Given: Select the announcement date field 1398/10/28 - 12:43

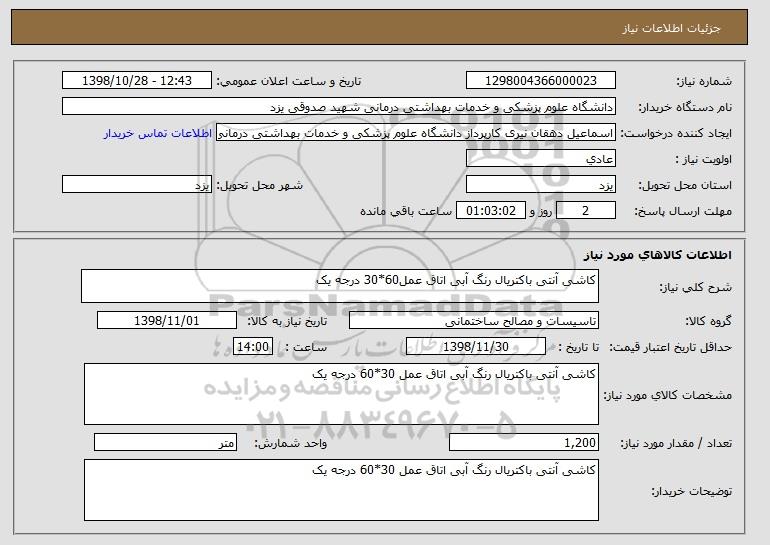Looking at the screenshot, I should pos(137,81).
